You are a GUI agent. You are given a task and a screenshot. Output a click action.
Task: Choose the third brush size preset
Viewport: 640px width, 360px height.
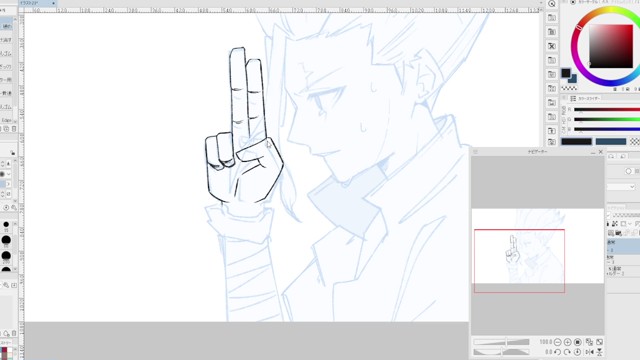tap(6, 256)
